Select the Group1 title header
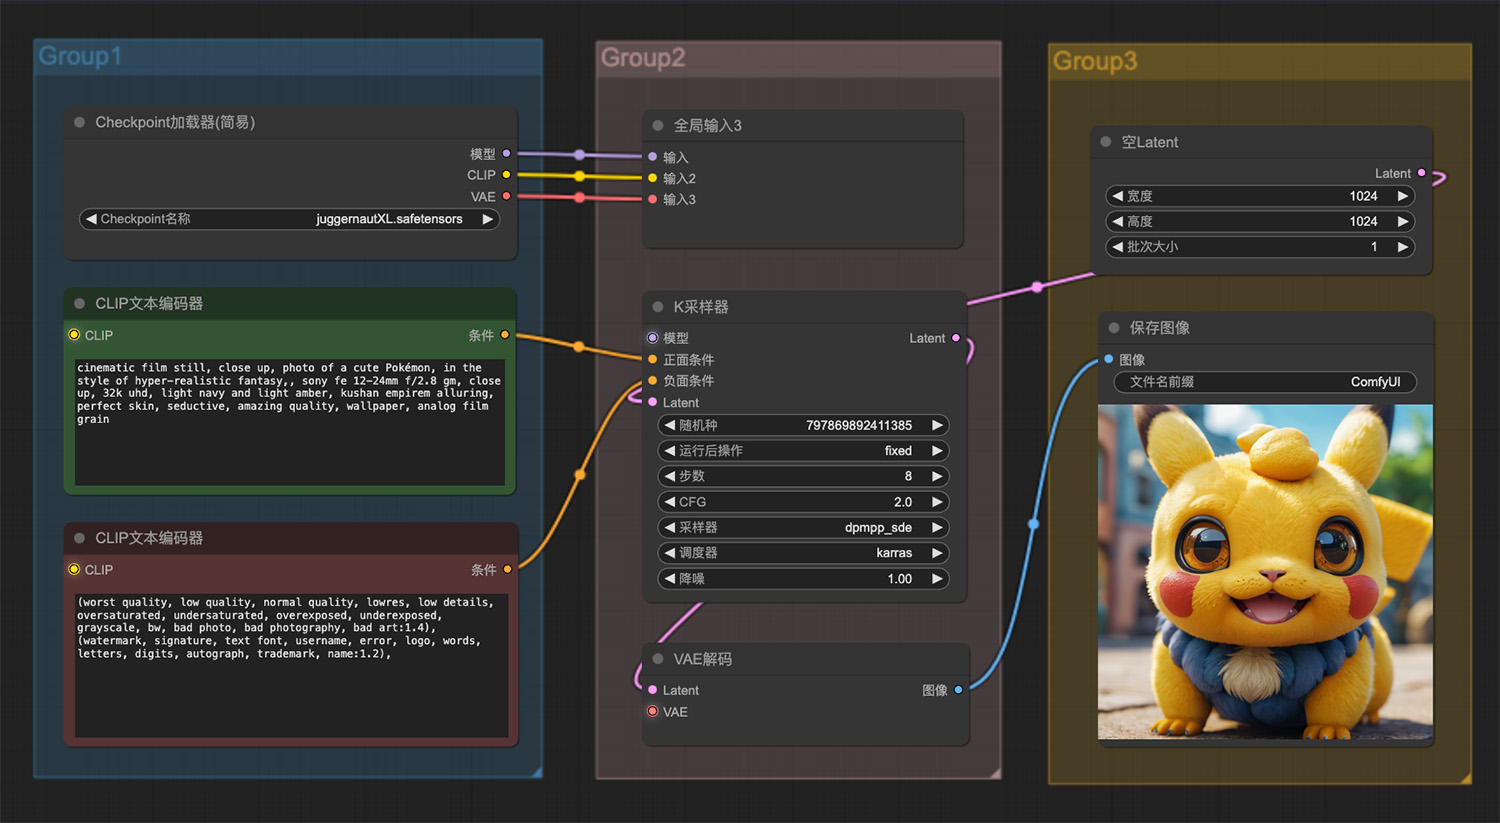Screen dimensions: 1500x823 [x=288, y=57]
